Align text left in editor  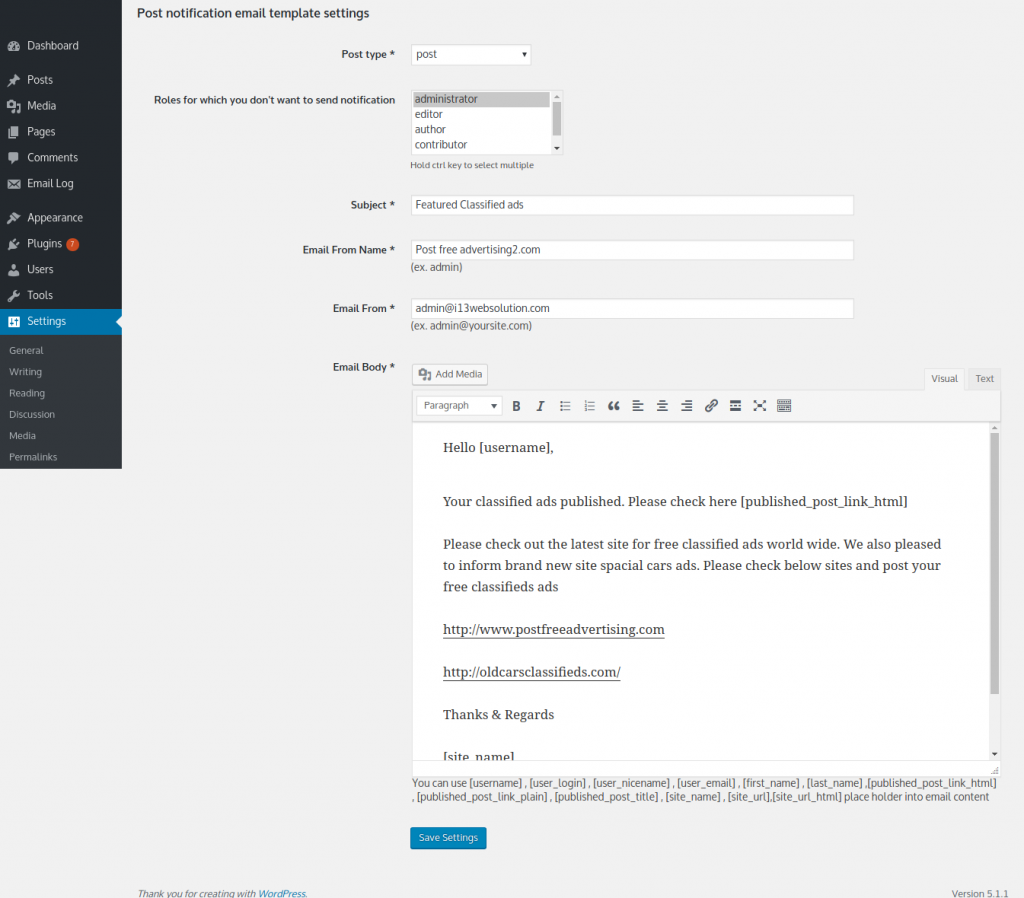638,406
